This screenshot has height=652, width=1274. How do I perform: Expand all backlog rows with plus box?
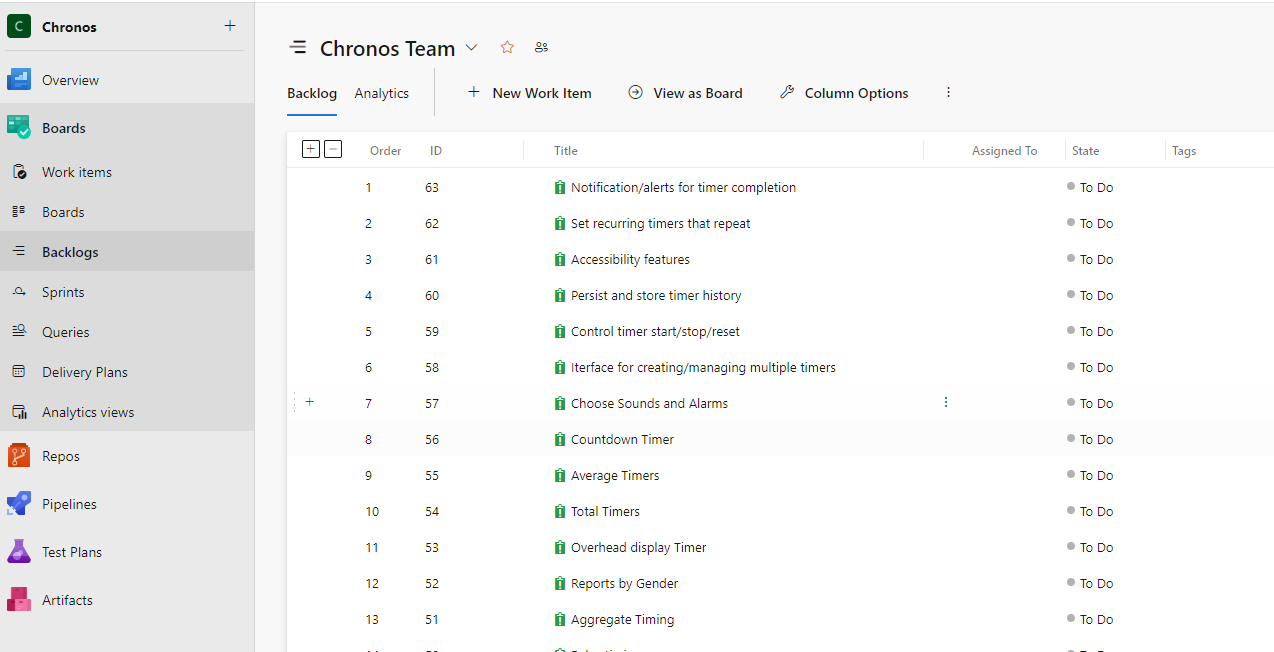point(311,149)
